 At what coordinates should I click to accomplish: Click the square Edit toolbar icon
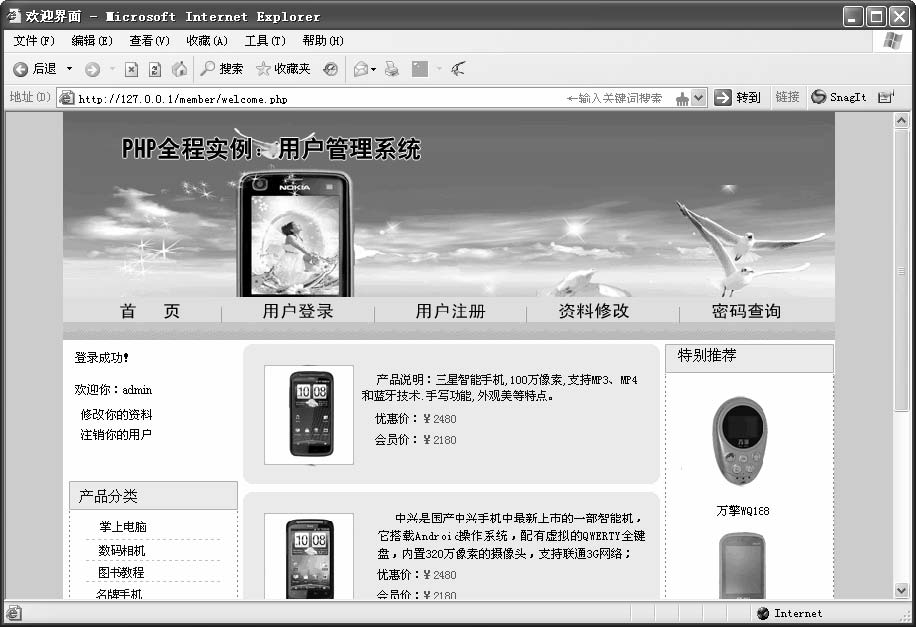(x=419, y=69)
